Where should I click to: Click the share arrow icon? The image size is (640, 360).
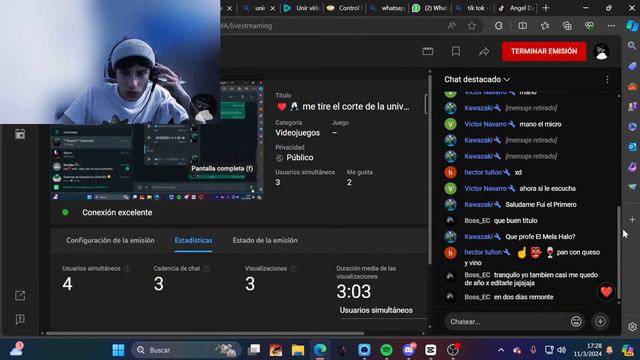(484, 51)
